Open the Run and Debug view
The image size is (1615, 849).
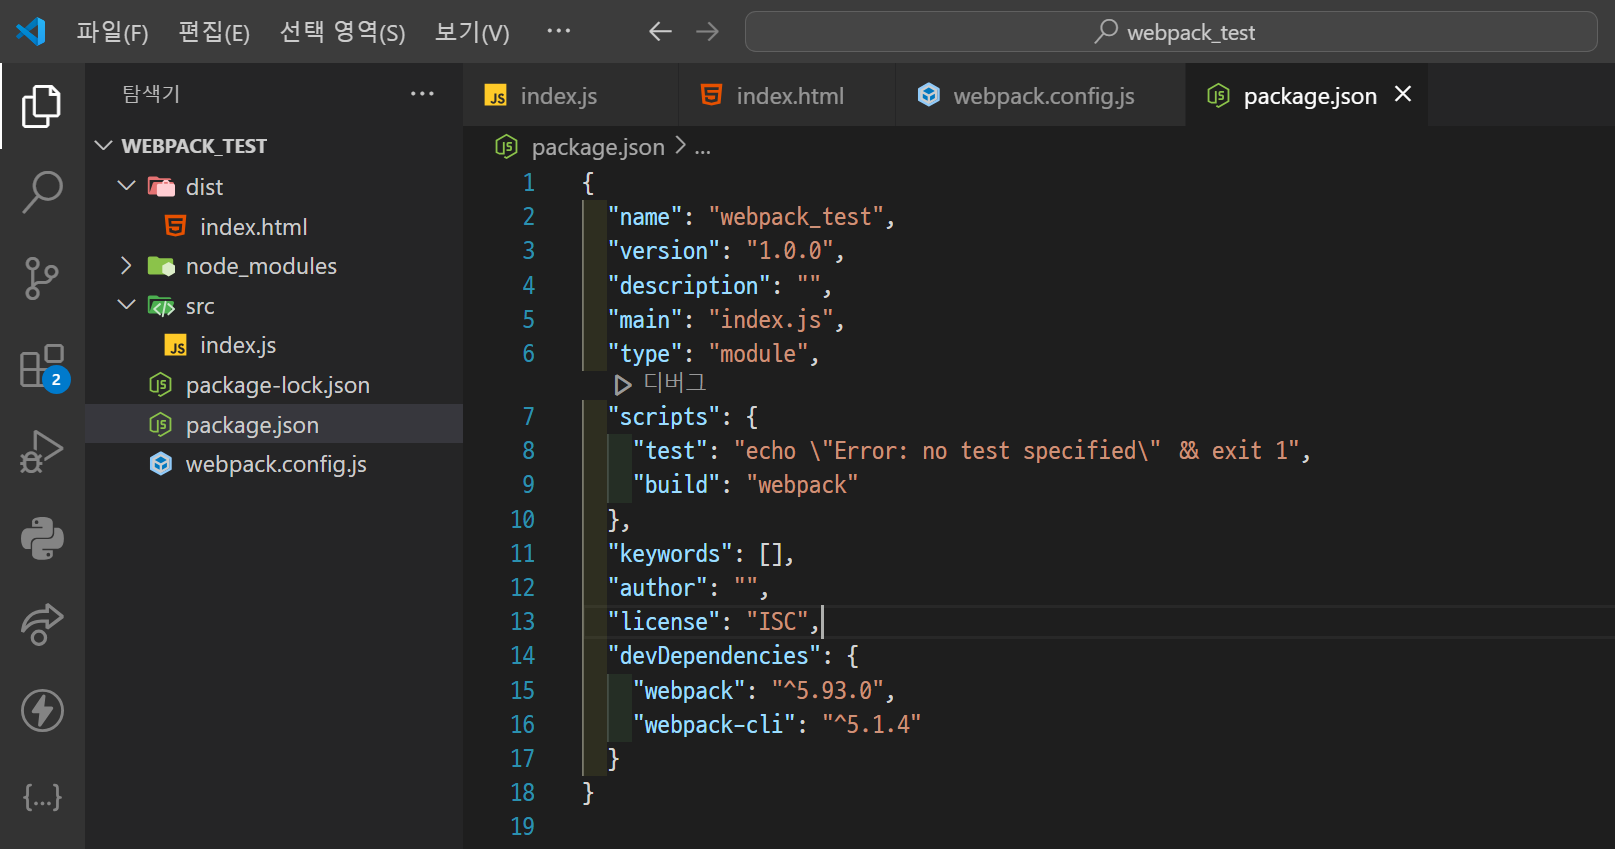pos(41,451)
